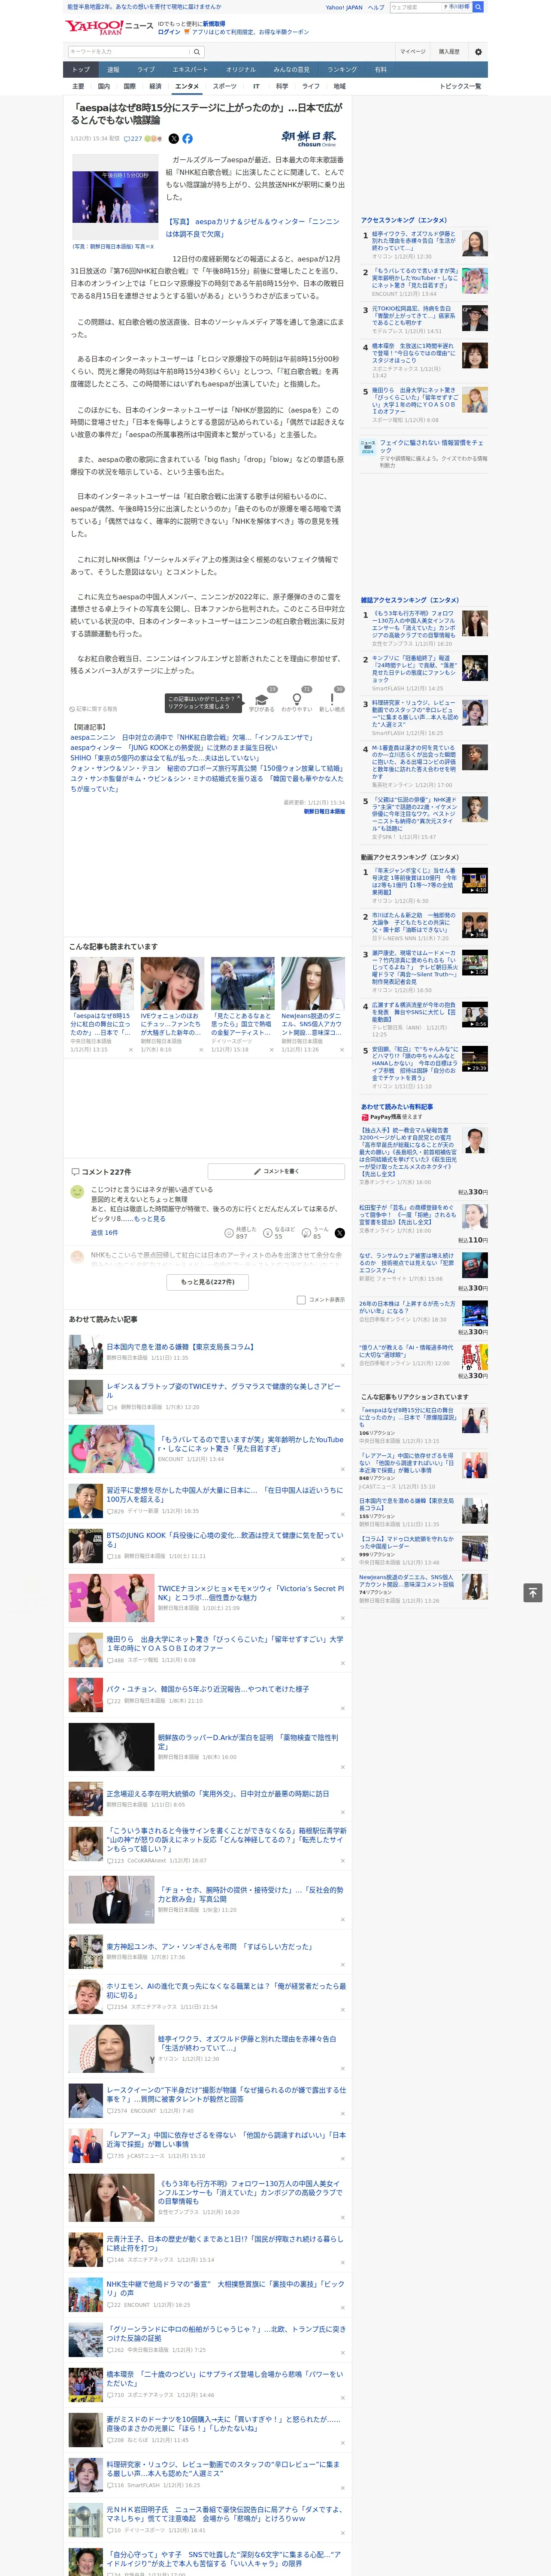Viewport: 551px width, 2576px height.
Task: Open BTSのJUNG KOOK 兵役後に心境の変化 article
Action: [x=225, y=1539]
